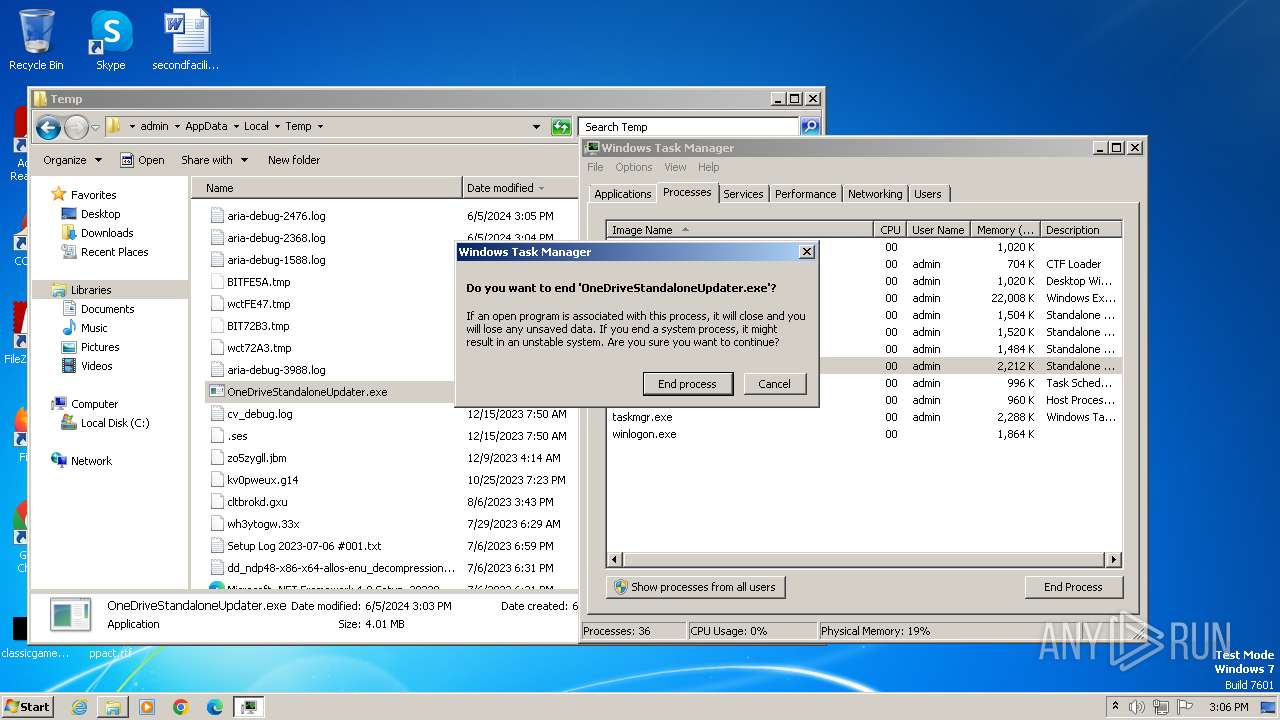Open the Skype desktop shortcut
1280x720 pixels.
pos(110,40)
